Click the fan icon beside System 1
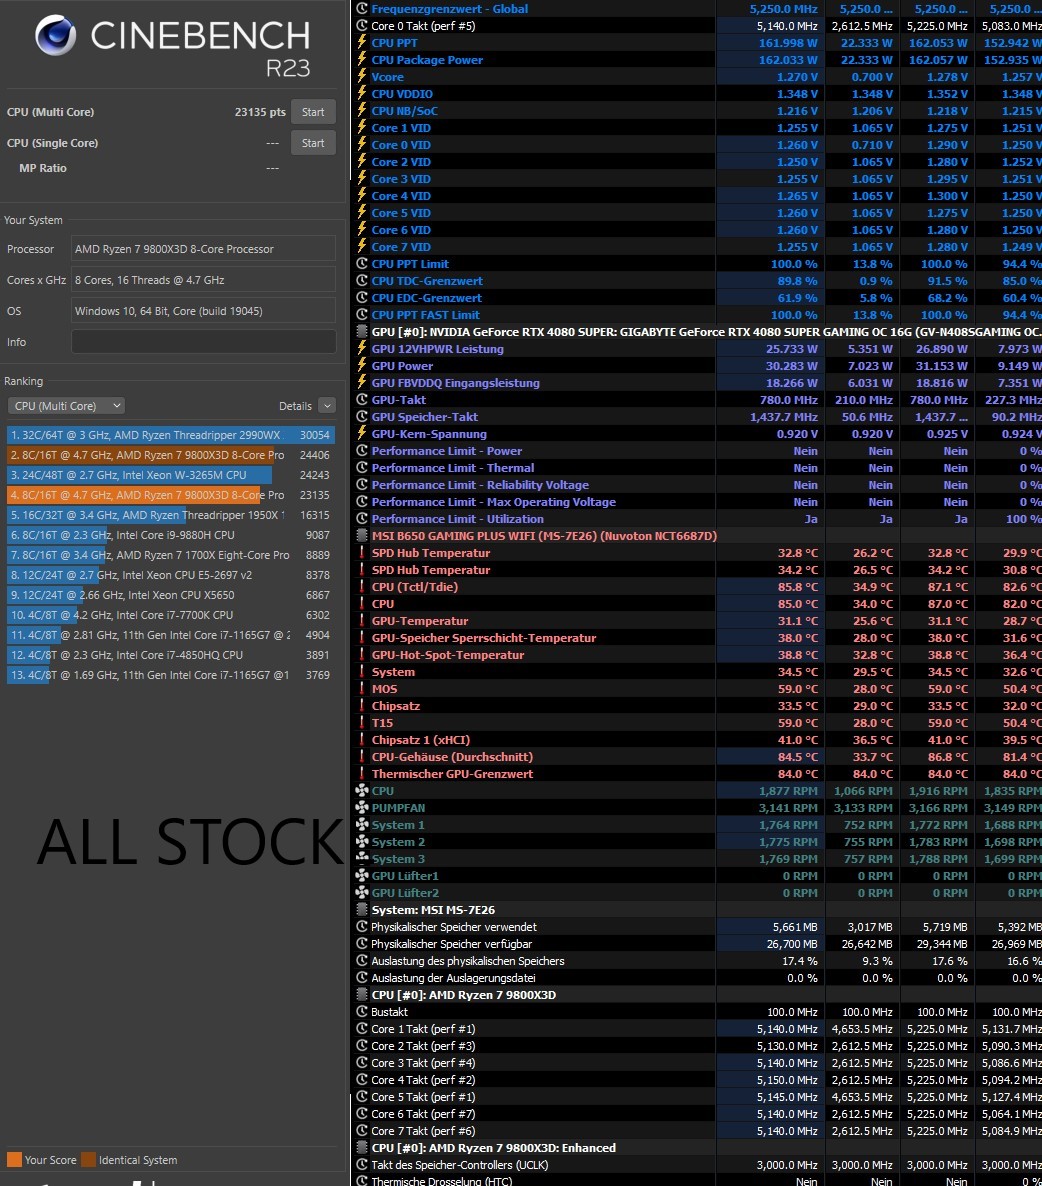This screenshot has width=1042, height=1186. click(x=362, y=824)
